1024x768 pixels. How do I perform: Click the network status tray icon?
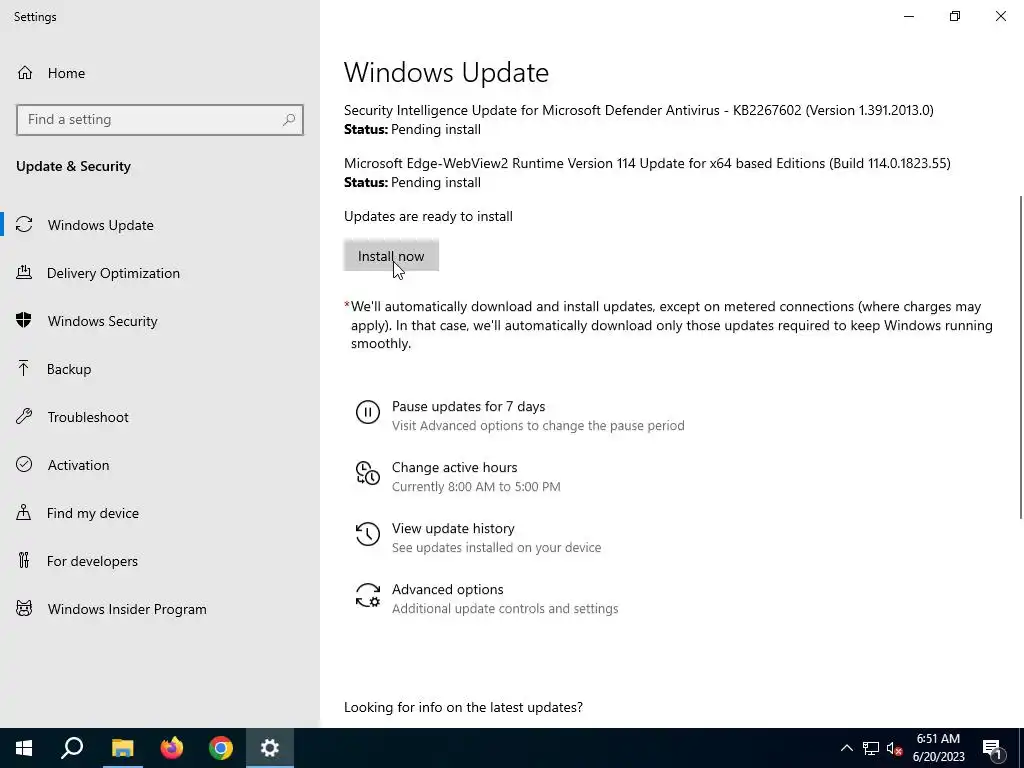[x=871, y=748]
